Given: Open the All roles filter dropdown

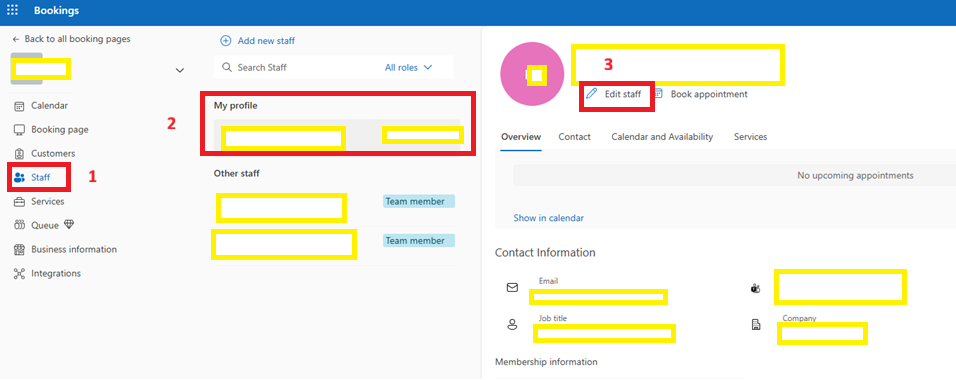Looking at the screenshot, I should pos(408,68).
